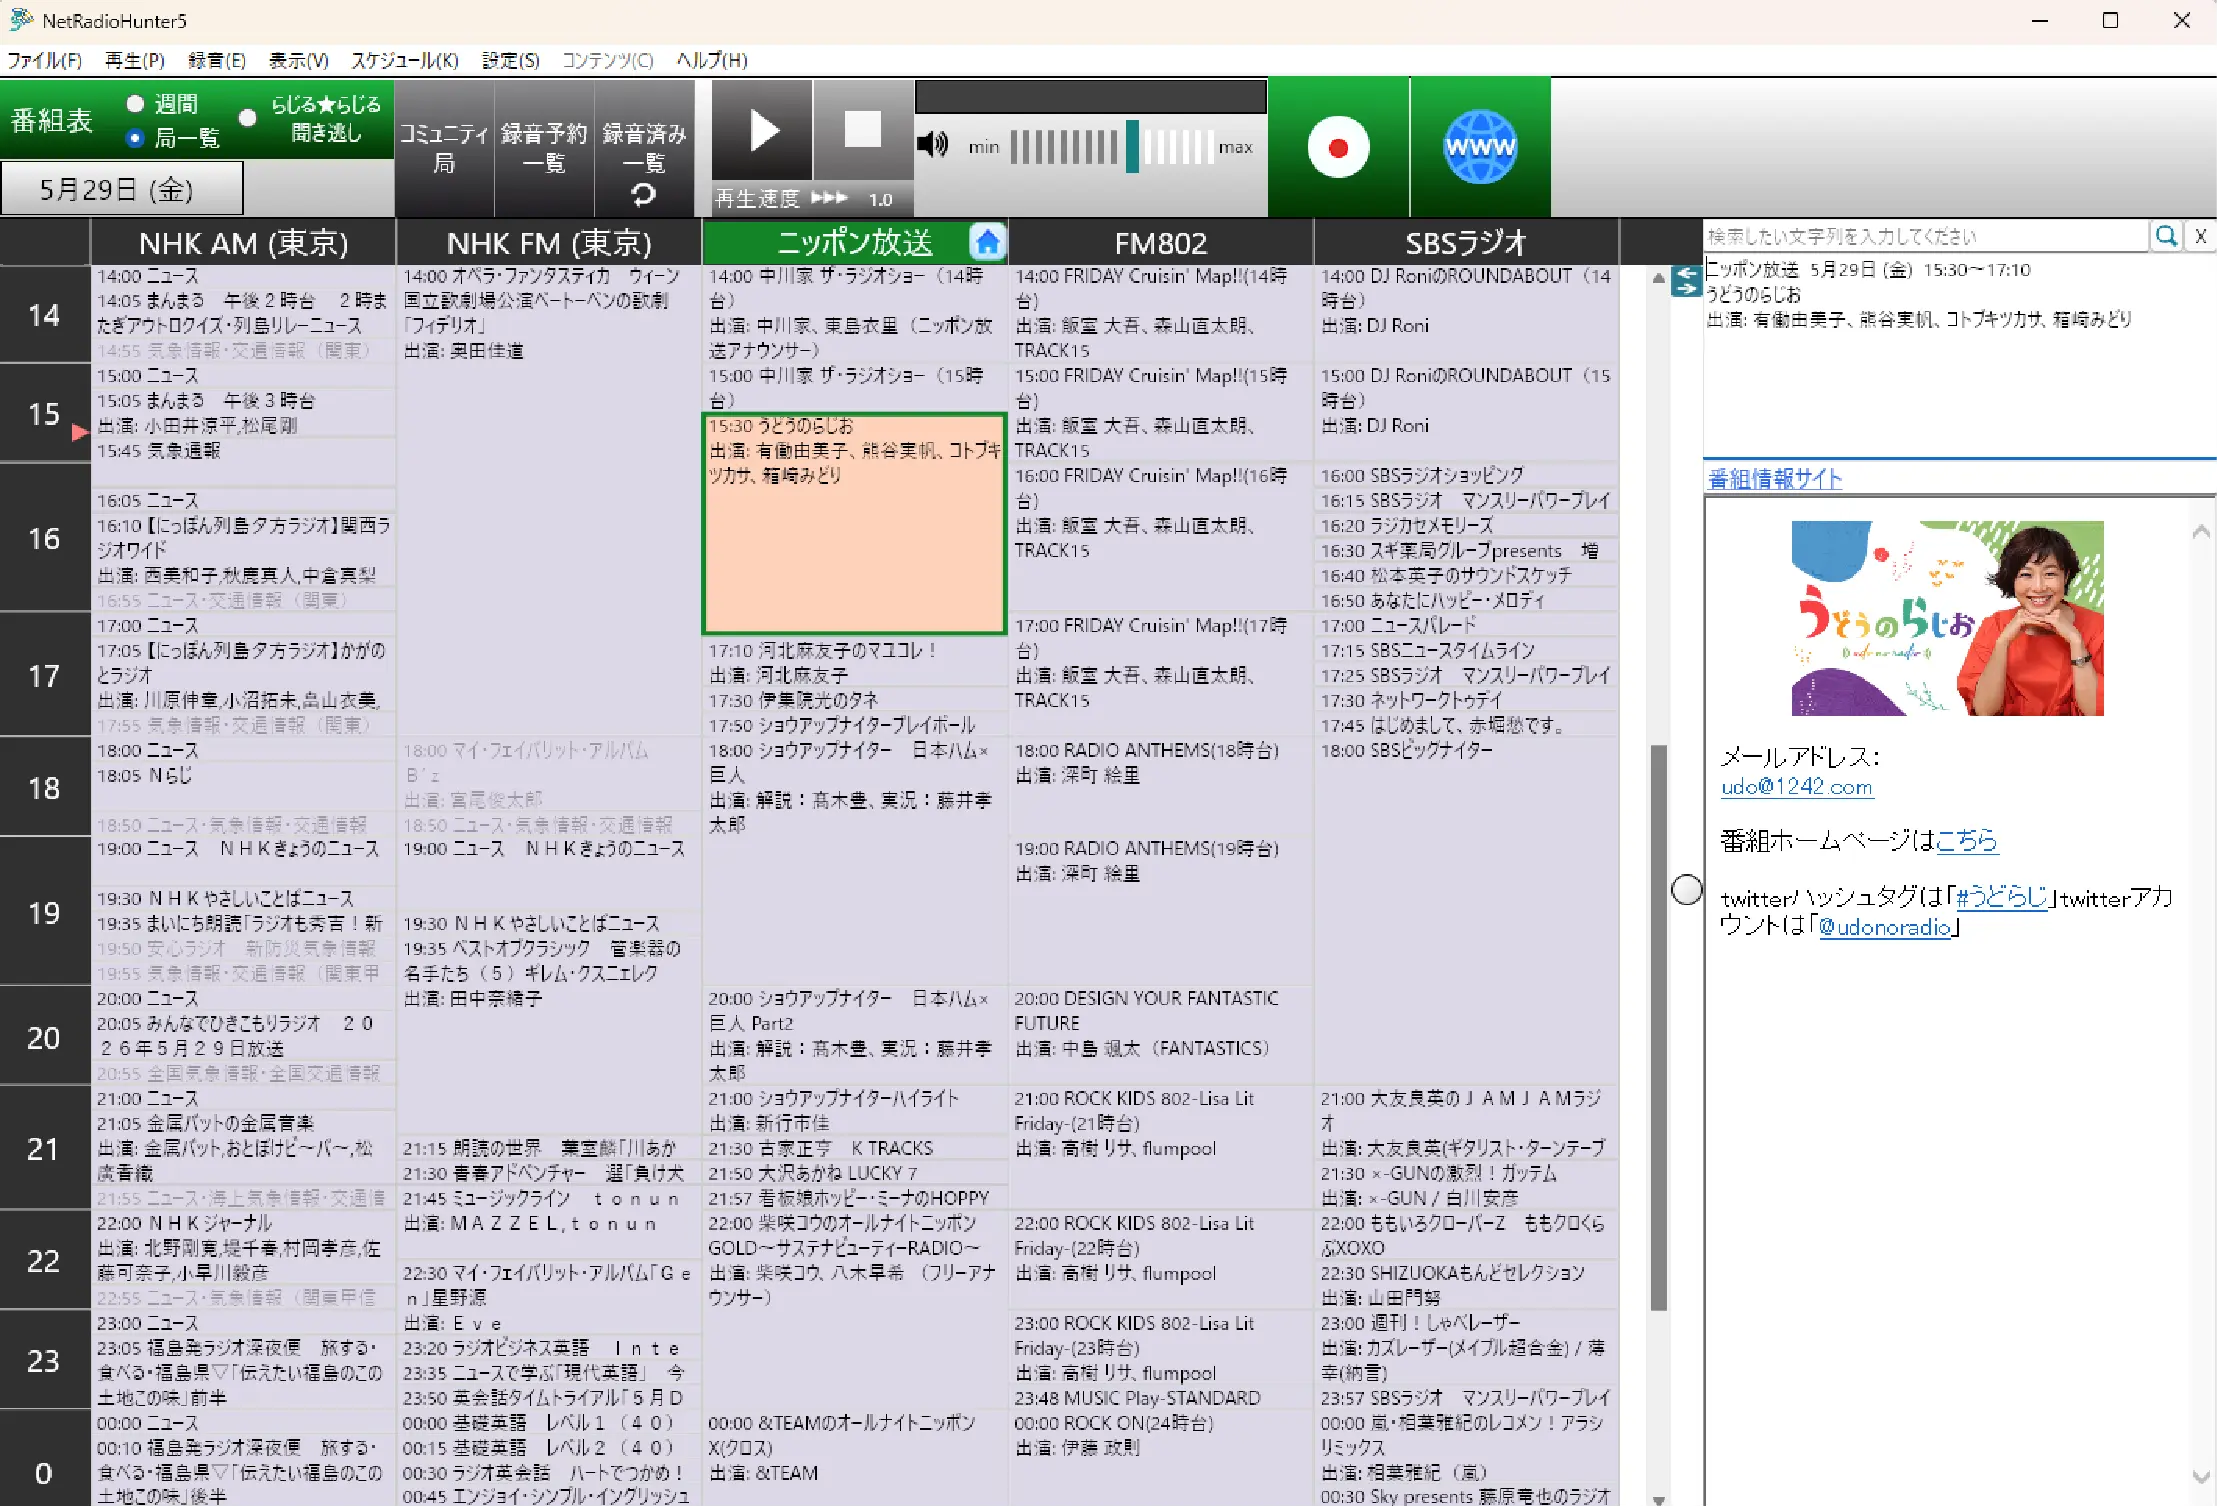Image resolution: width=2219 pixels, height=1507 pixels.
Task: Click the うどうのらじお program thumbnail image
Action: (1947, 618)
